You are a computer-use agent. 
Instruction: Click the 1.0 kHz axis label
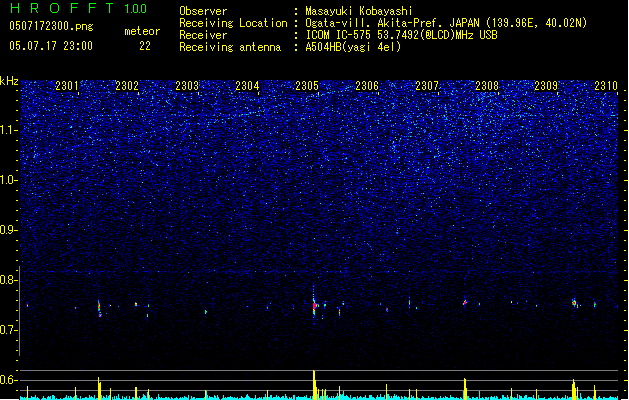click(9, 180)
